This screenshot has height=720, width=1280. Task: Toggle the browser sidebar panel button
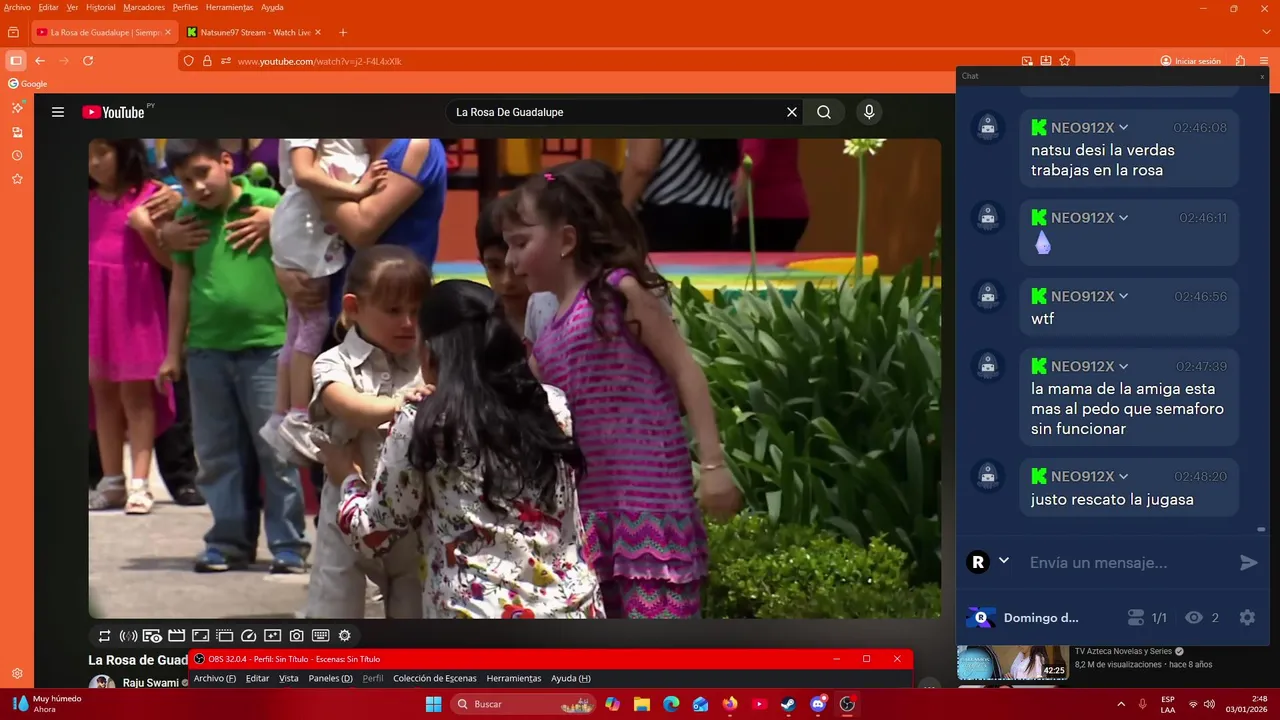click(16, 61)
